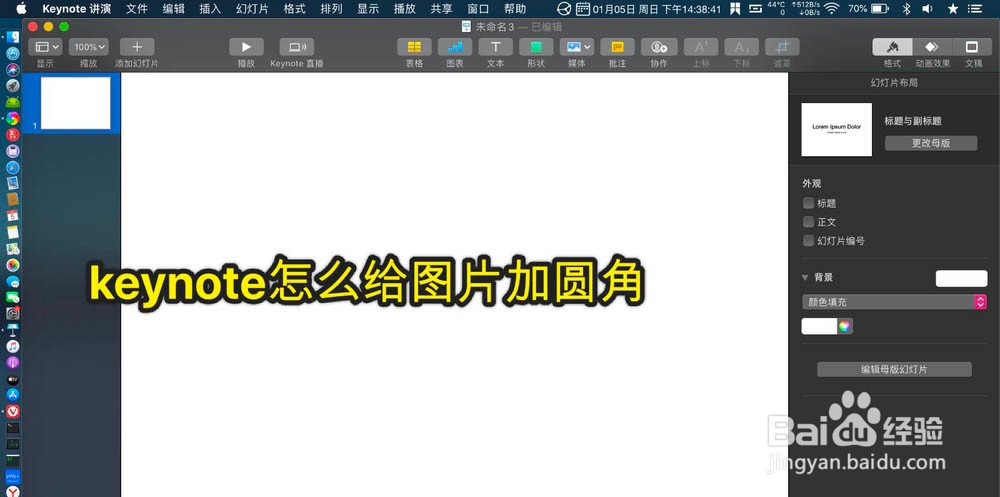Screen dimensions: 1000x497
Task: Open Android Studio from the Dock
Action: pos(13,102)
